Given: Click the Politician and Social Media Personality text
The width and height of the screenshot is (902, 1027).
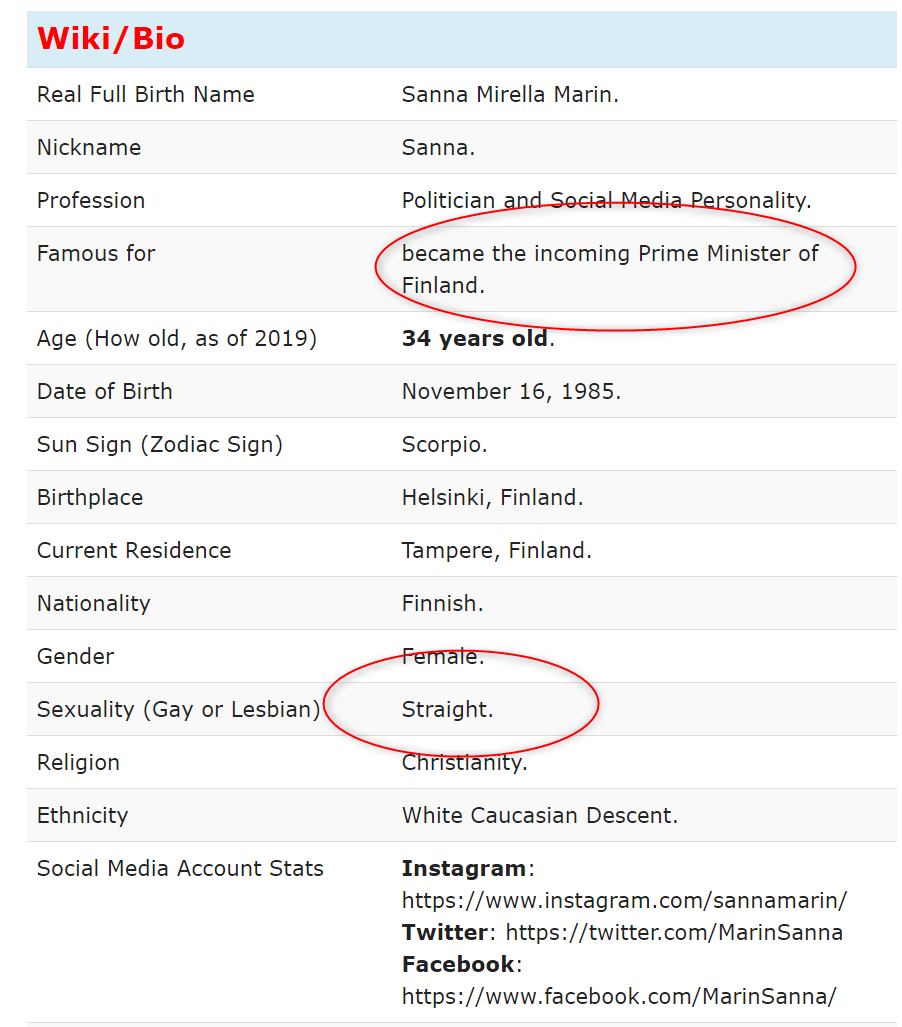Looking at the screenshot, I should coord(606,200).
